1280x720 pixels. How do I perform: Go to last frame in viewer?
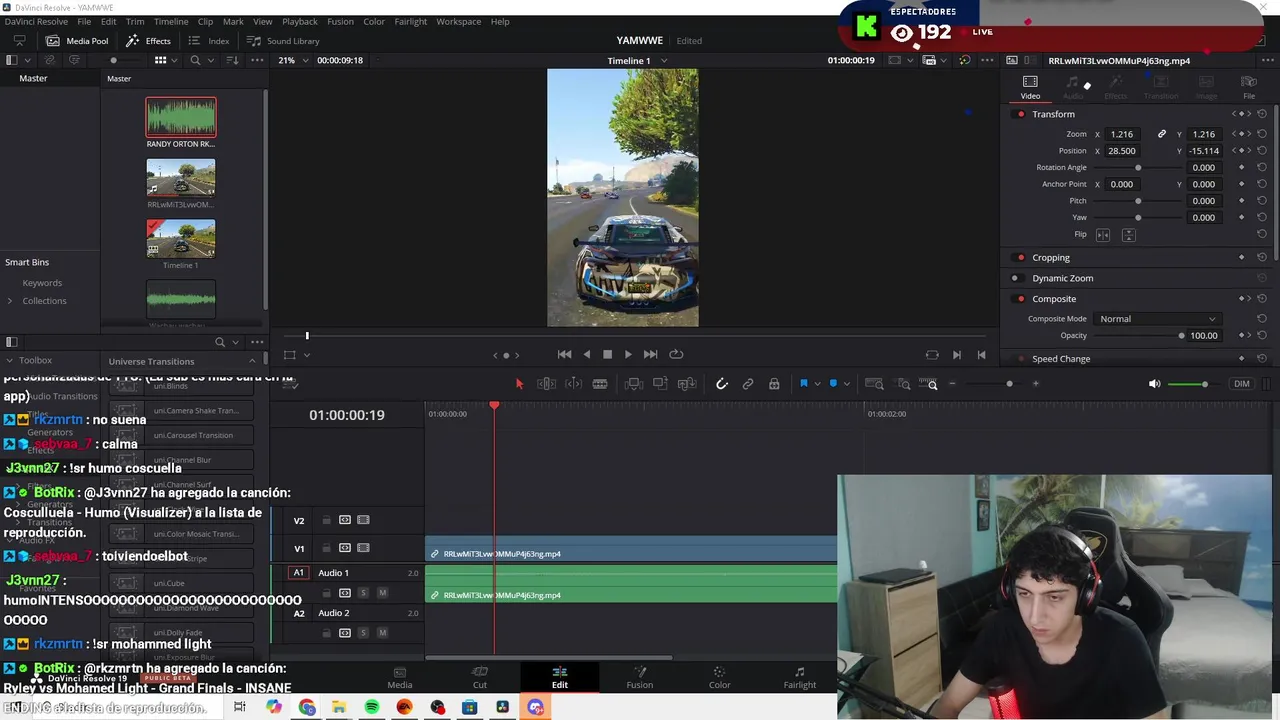point(650,354)
